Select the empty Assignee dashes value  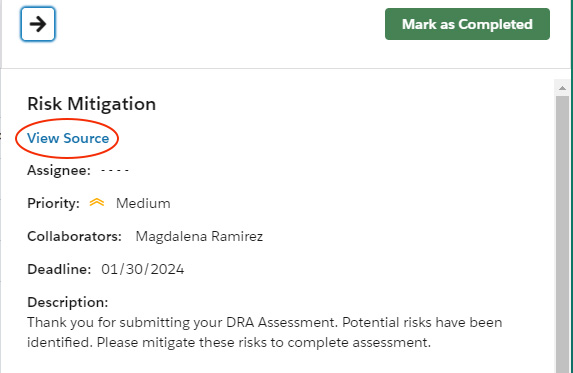coord(115,171)
